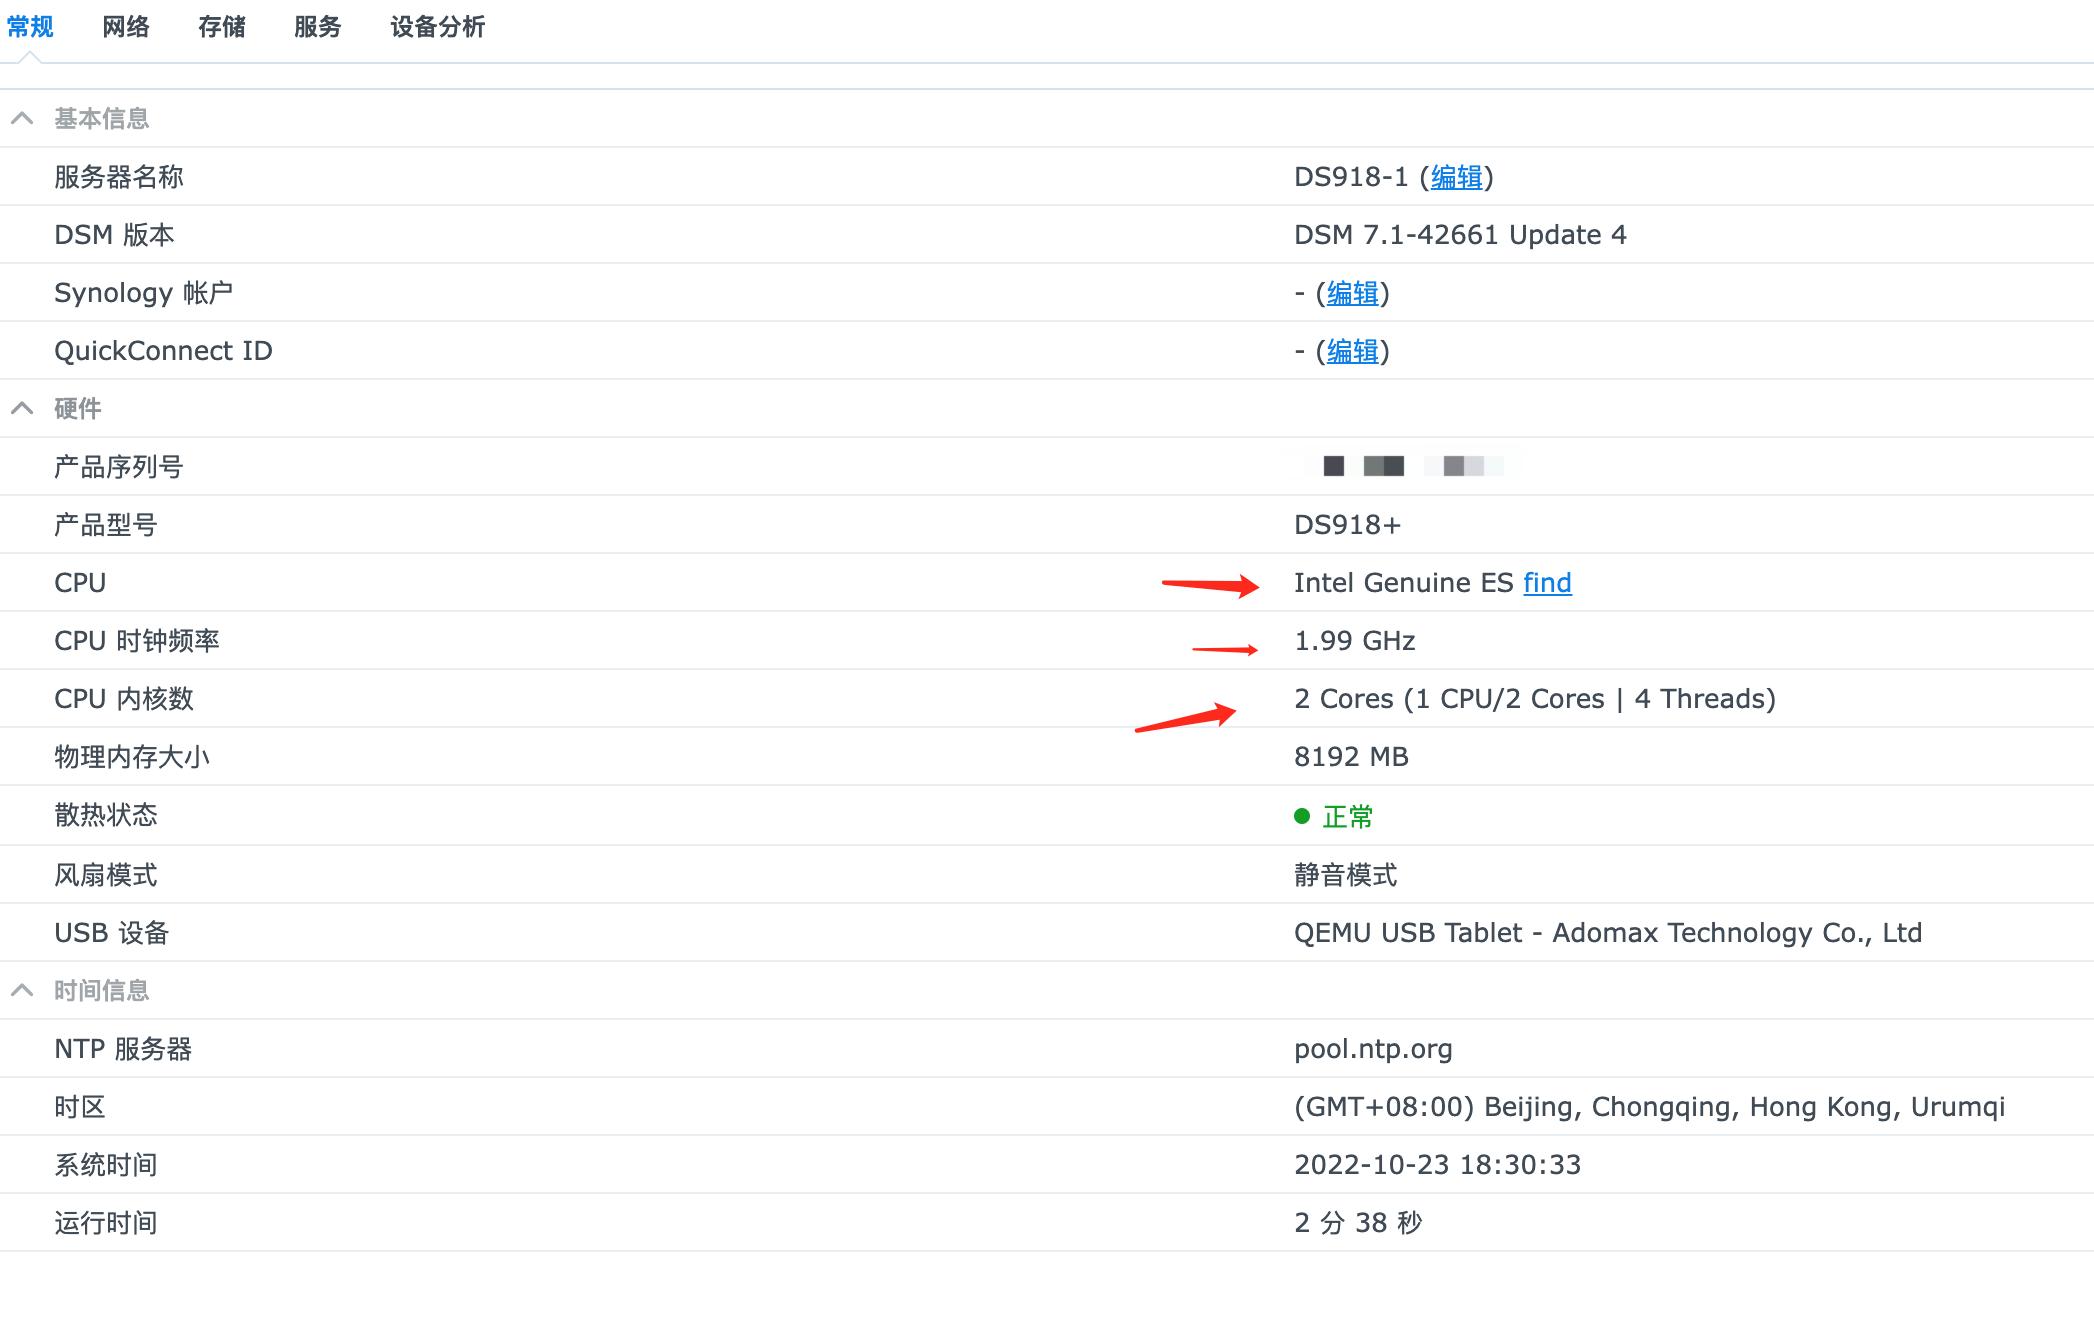Open the 服务 tab
The image size is (2094, 1328).
point(317,27)
